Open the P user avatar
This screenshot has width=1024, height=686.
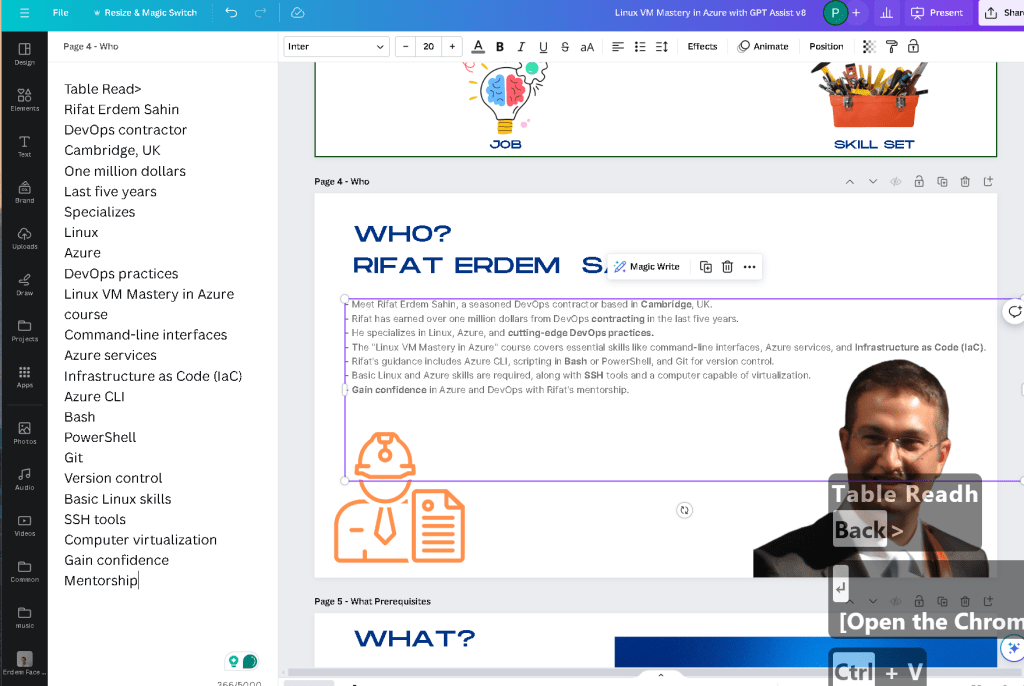click(835, 12)
